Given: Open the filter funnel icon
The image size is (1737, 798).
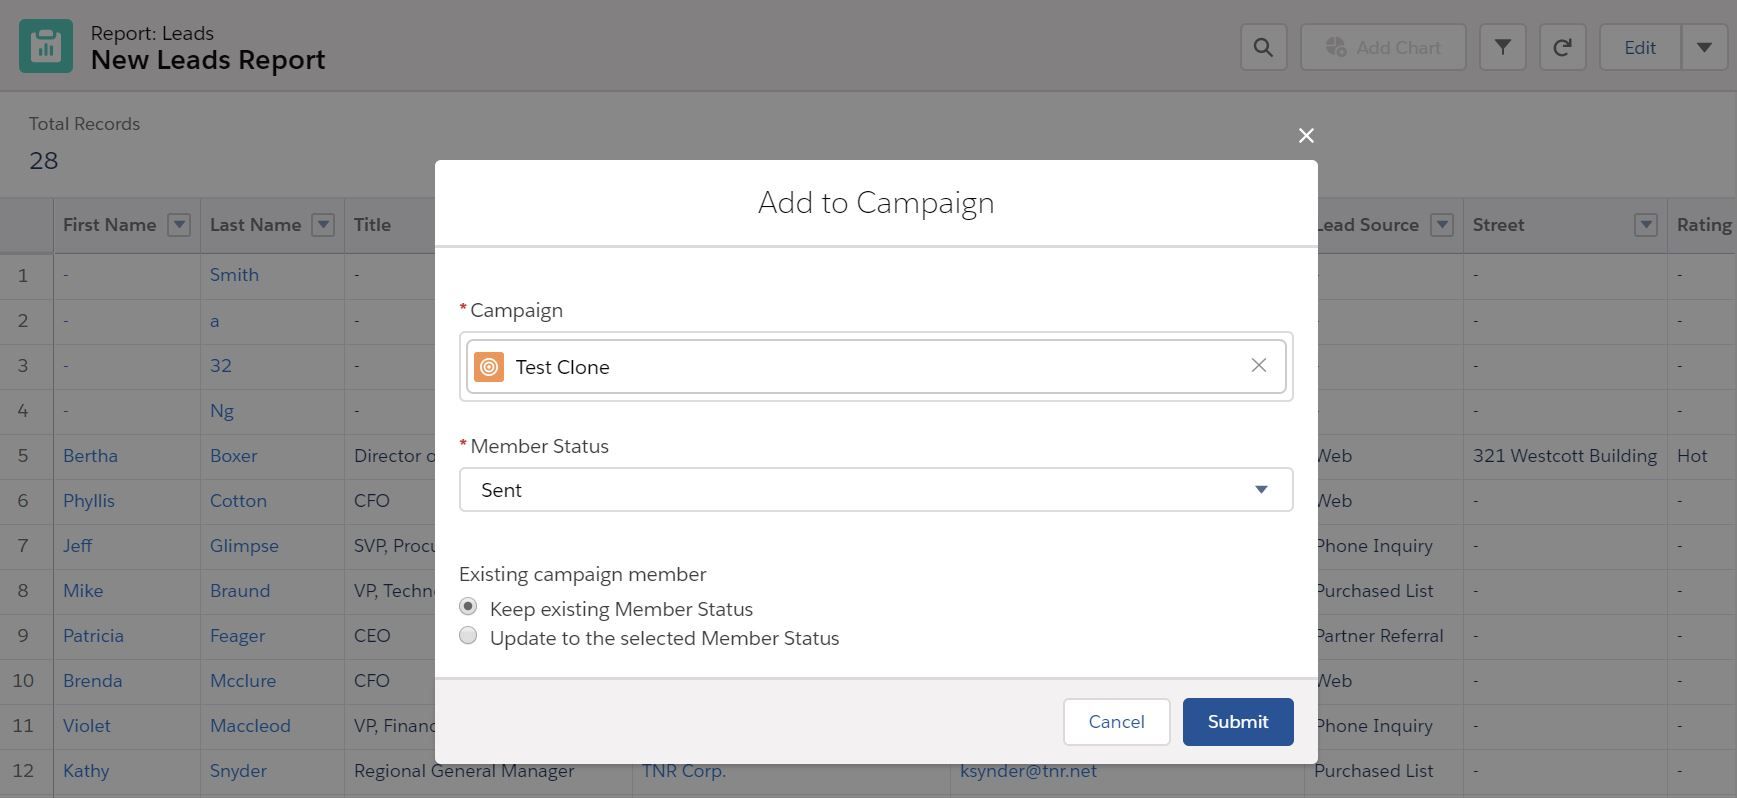Looking at the screenshot, I should (x=1502, y=47).
